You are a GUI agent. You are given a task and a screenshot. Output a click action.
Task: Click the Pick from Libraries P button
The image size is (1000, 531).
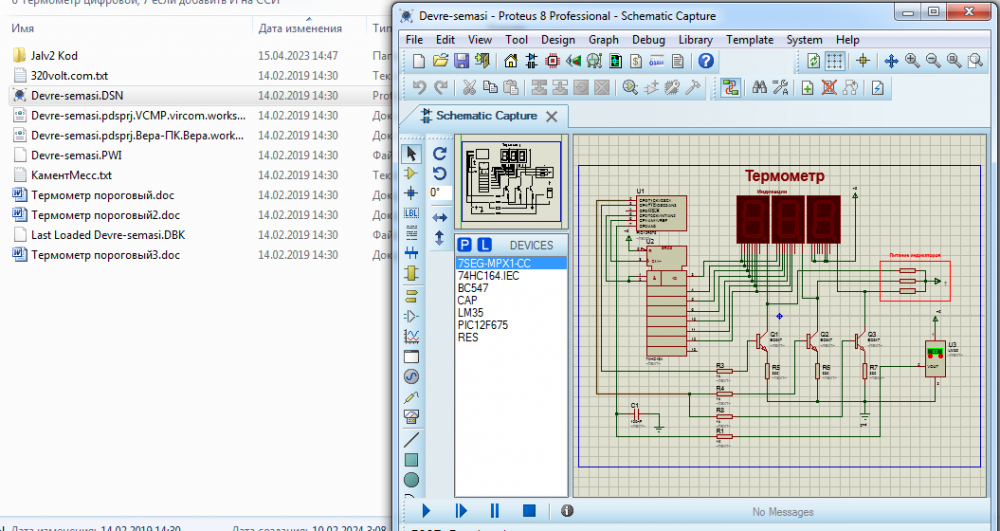coord(464,245)
